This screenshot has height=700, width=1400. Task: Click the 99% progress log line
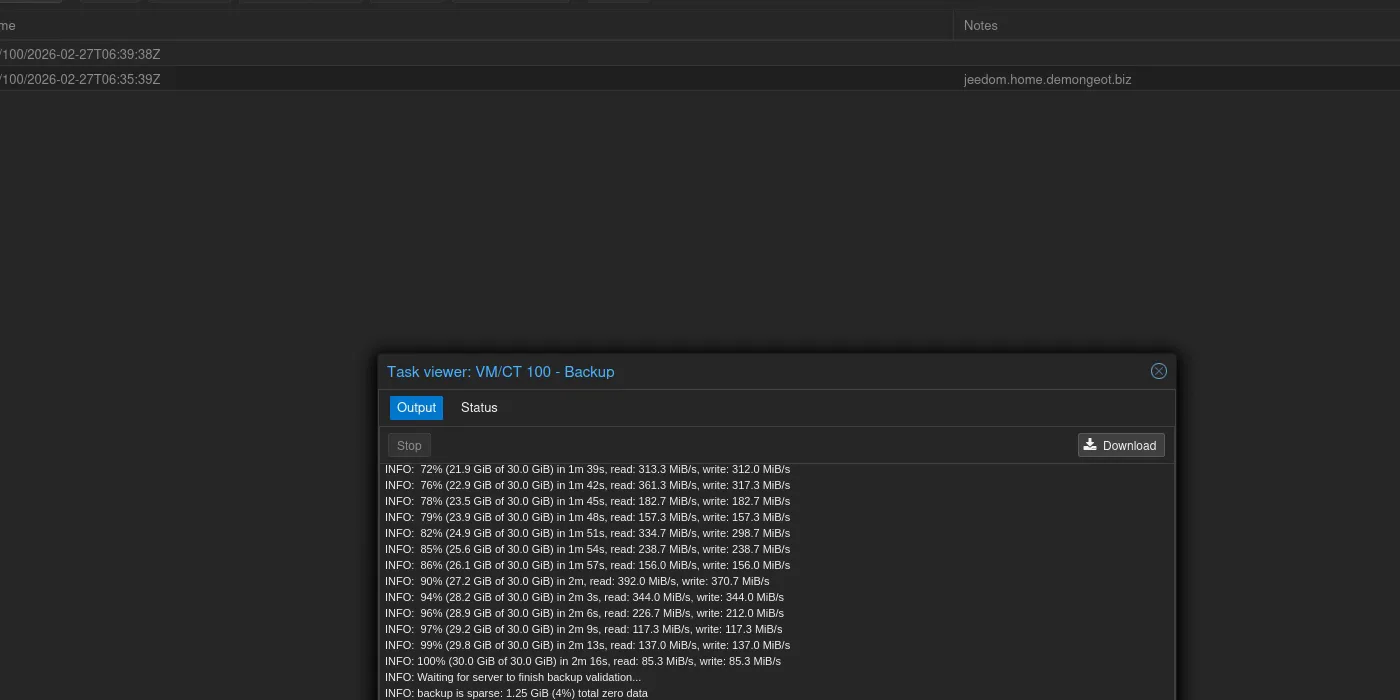(587, 645)
